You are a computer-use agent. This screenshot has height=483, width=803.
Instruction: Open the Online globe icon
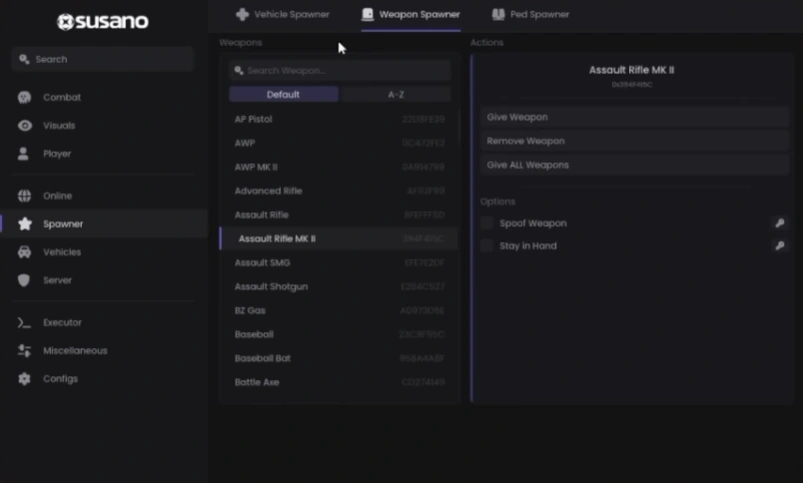tap(24, 196)
